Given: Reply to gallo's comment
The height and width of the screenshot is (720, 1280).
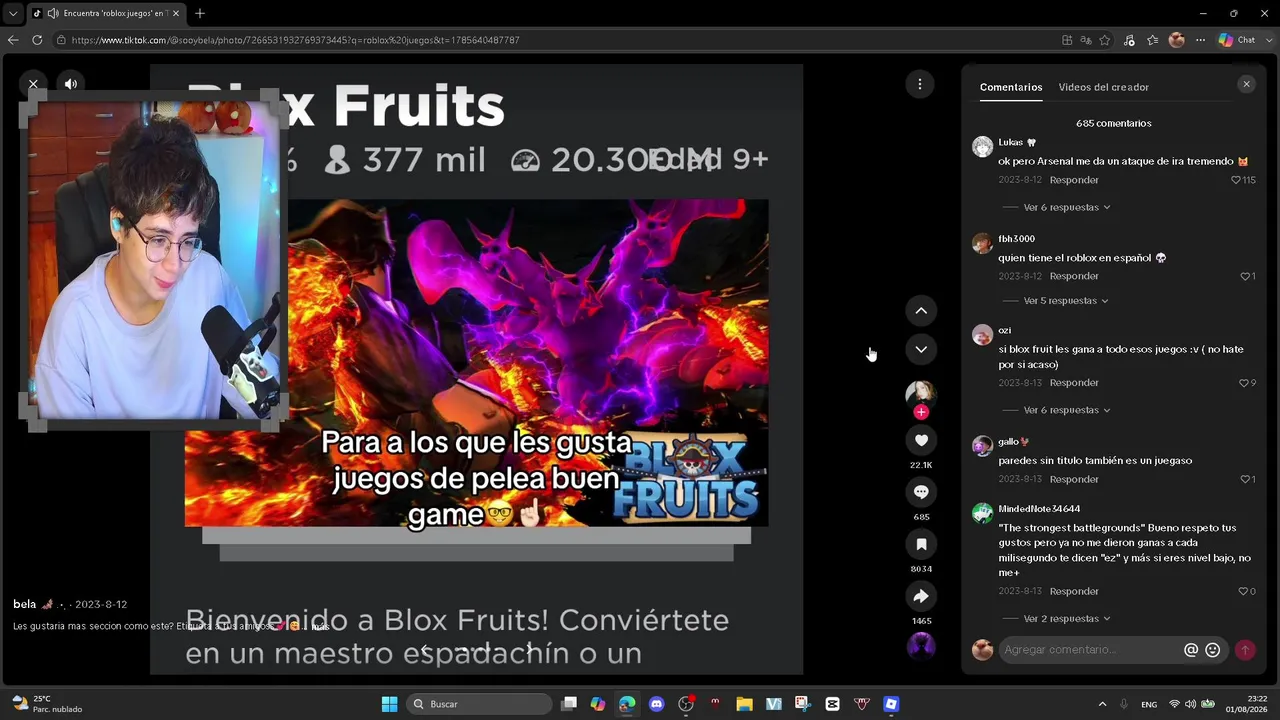Looking at the screenshot, I should [x=1074, y=479].
